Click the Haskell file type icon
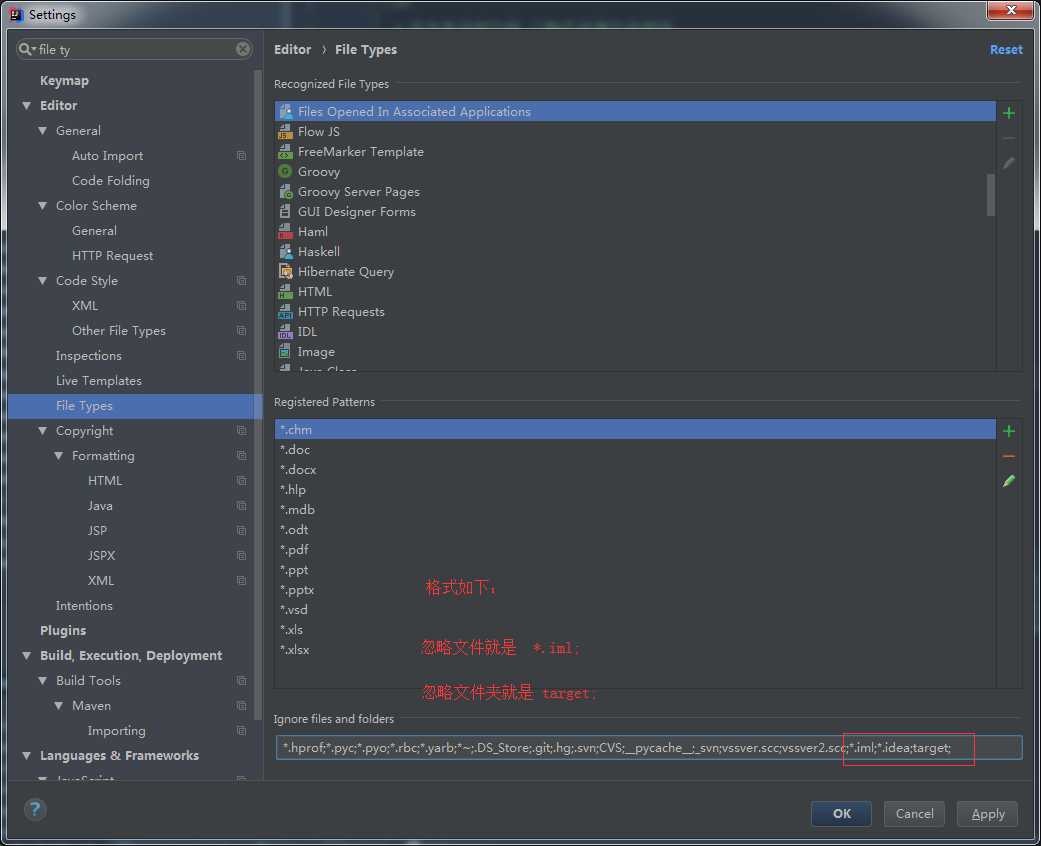This screenshot has height=846, width=1041. click(x=285, y=252)
